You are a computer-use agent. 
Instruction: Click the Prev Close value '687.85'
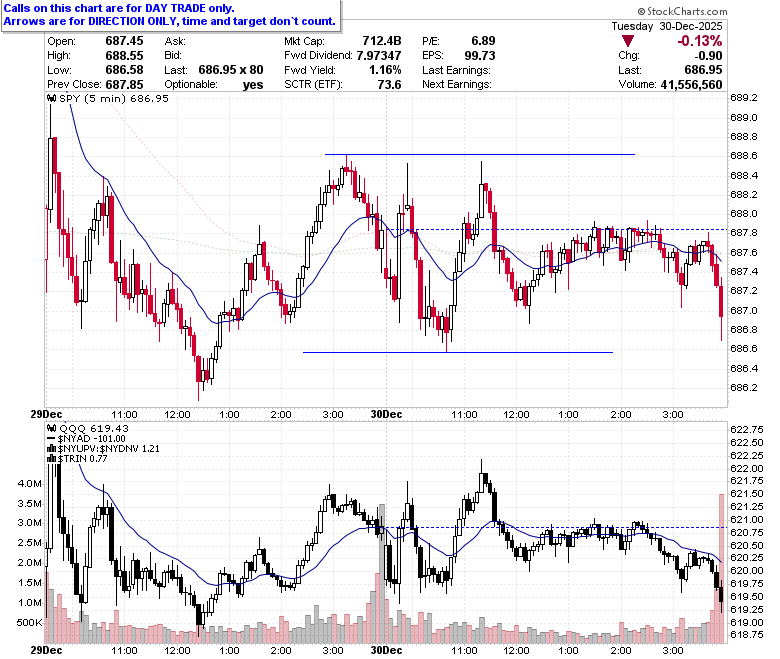(x=124, y=85)
